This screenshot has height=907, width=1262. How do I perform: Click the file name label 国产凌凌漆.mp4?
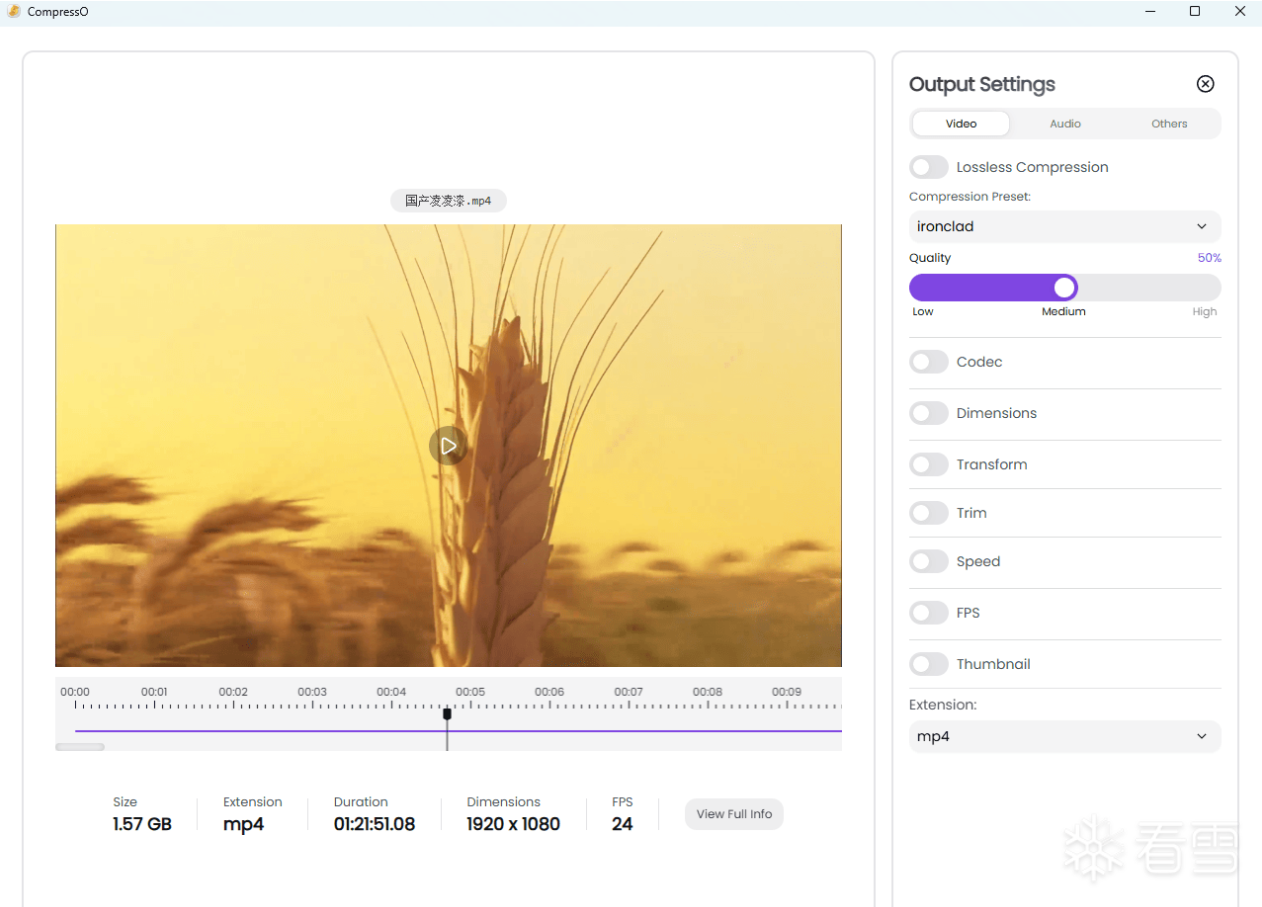448,201
